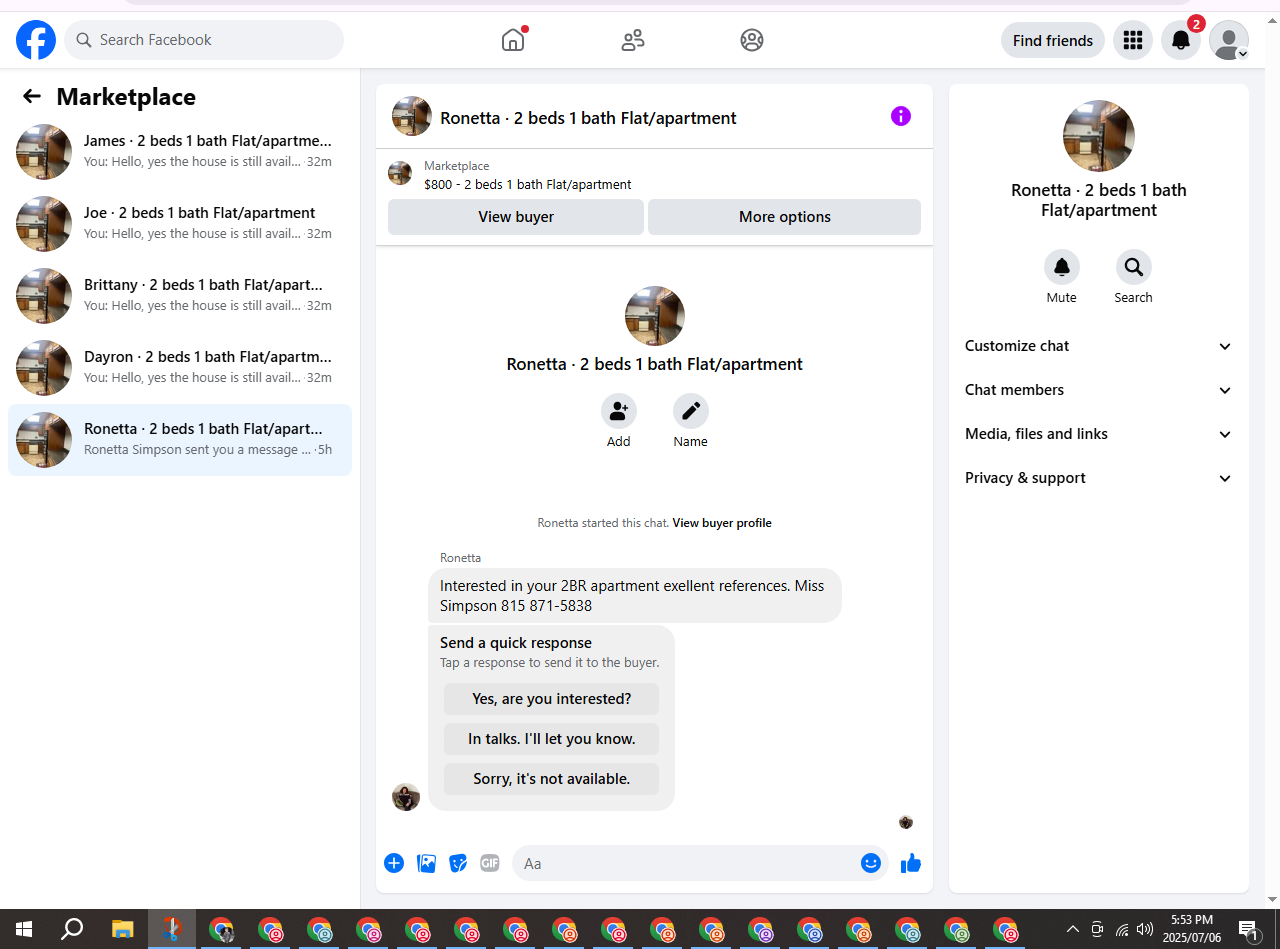Click sender avatar beside quick response box
1280x949 pixels.
pyautogui.click(x=406, y=797)
